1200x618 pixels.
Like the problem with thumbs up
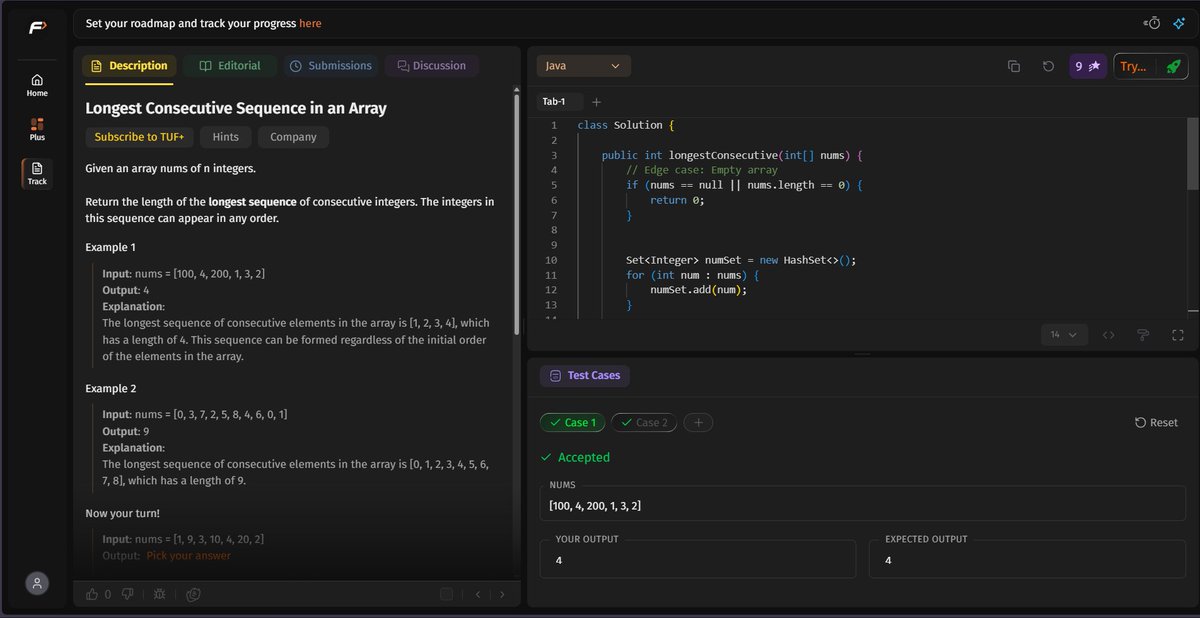coord(92,594)
